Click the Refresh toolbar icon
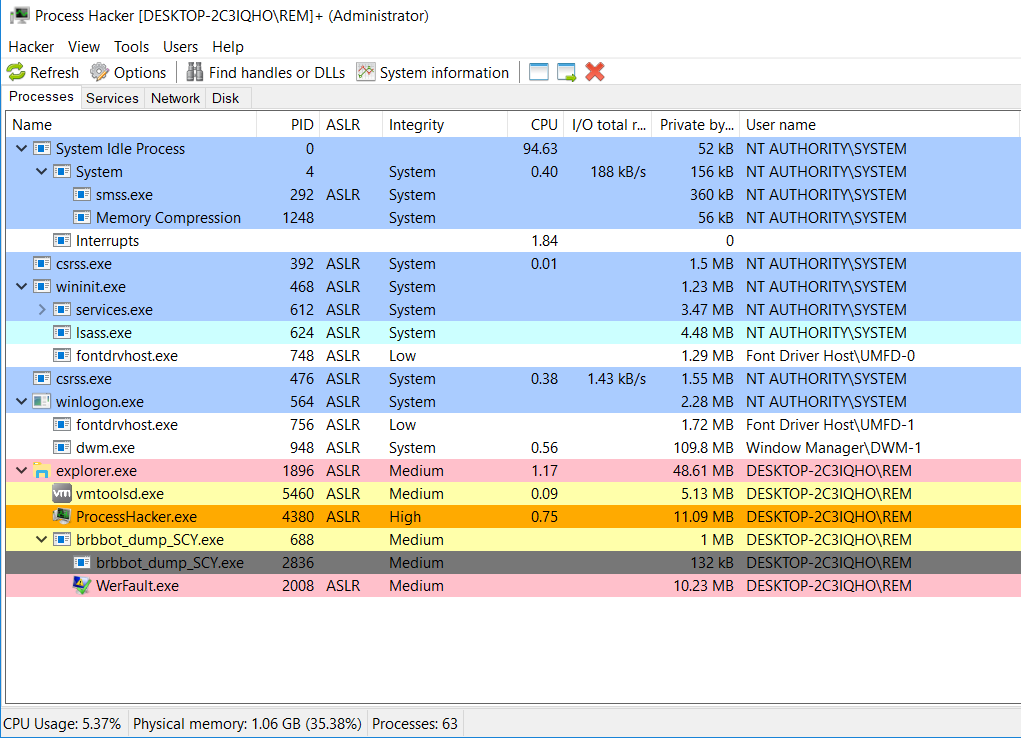Screen dimensions: 1021x738 point(16,72)
